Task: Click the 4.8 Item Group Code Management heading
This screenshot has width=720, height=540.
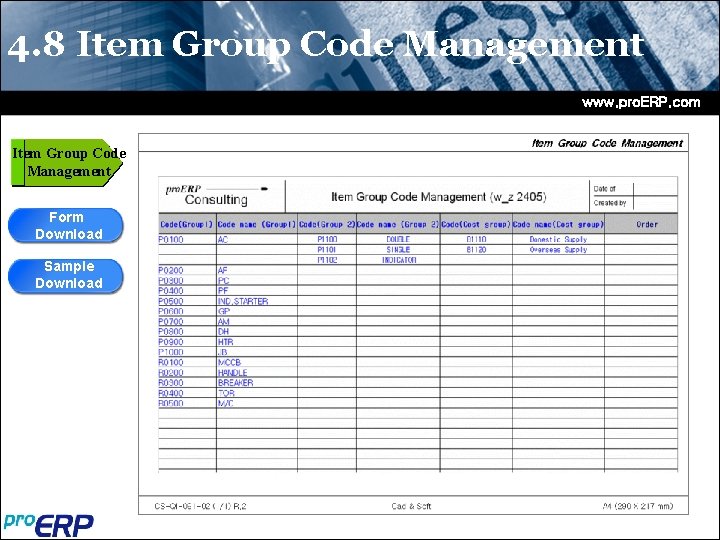Action: point(326,45)
